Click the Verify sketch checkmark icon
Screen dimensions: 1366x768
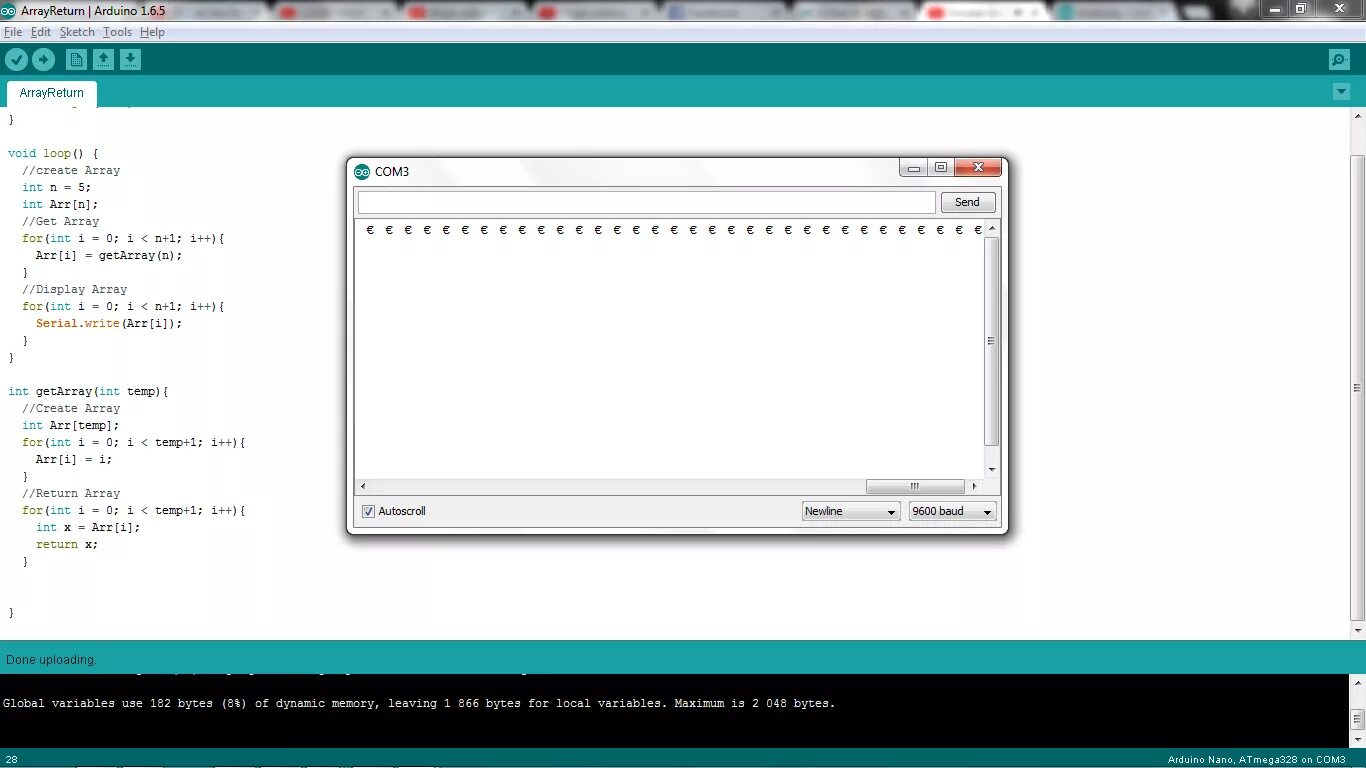tap(17, 60)
